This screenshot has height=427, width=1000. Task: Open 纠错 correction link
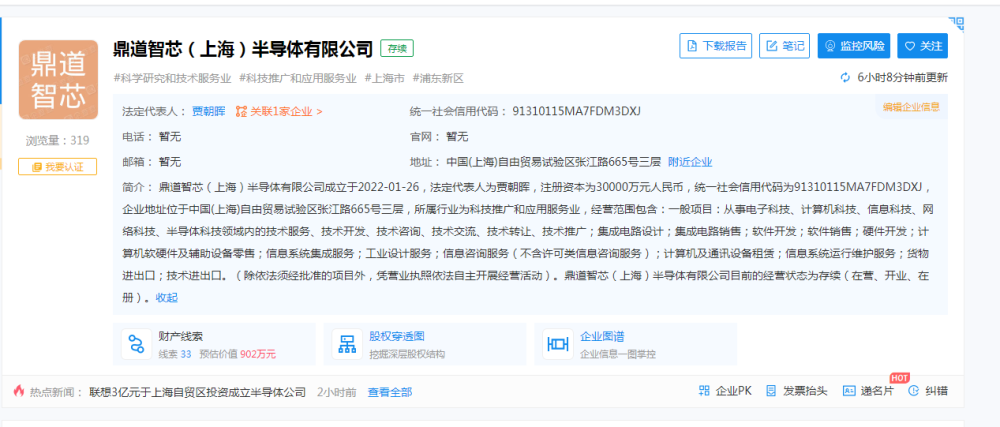(936, 391)
